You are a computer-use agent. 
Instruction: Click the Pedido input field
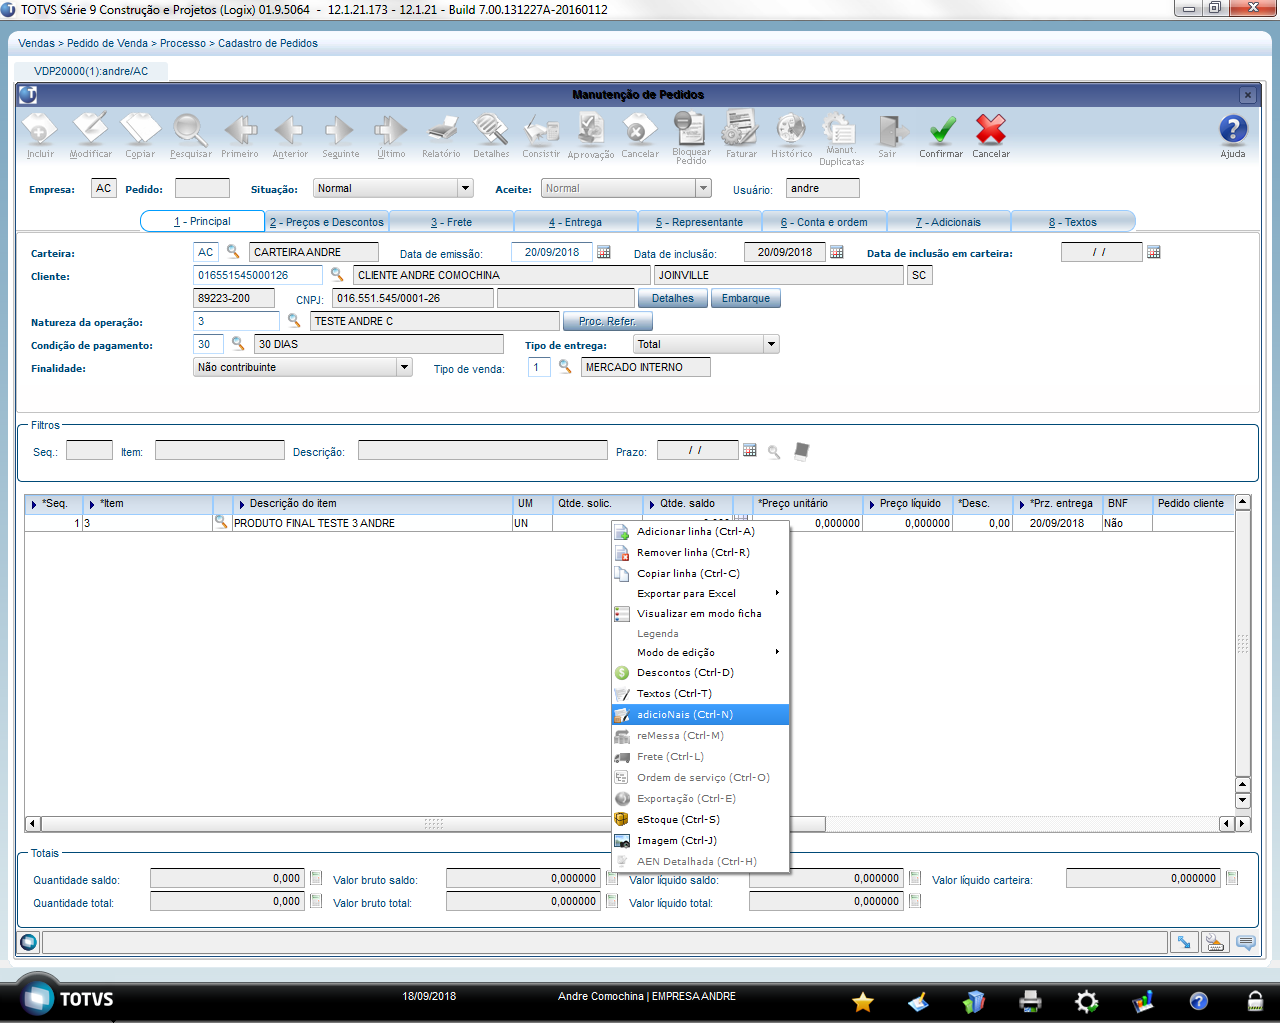[x=202, y=188]
